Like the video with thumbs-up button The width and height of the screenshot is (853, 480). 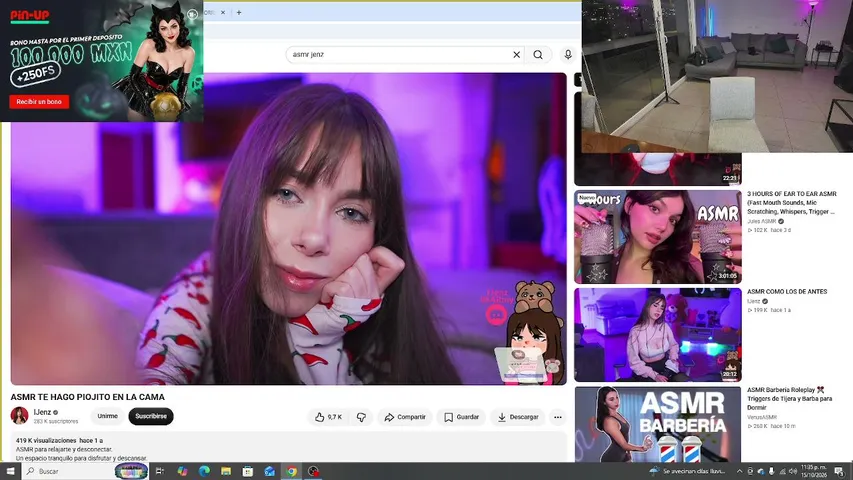[329, 417]
